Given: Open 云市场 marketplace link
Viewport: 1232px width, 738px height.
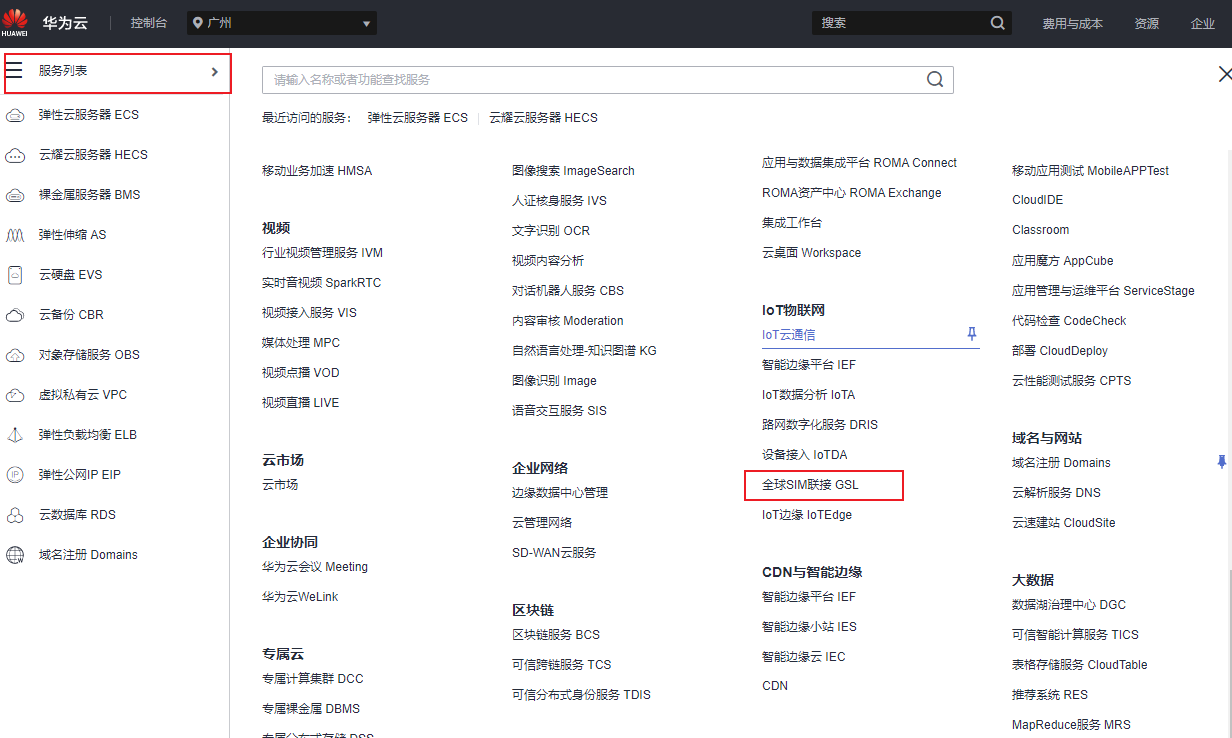Looking at the screenshot, I should 280,485.
